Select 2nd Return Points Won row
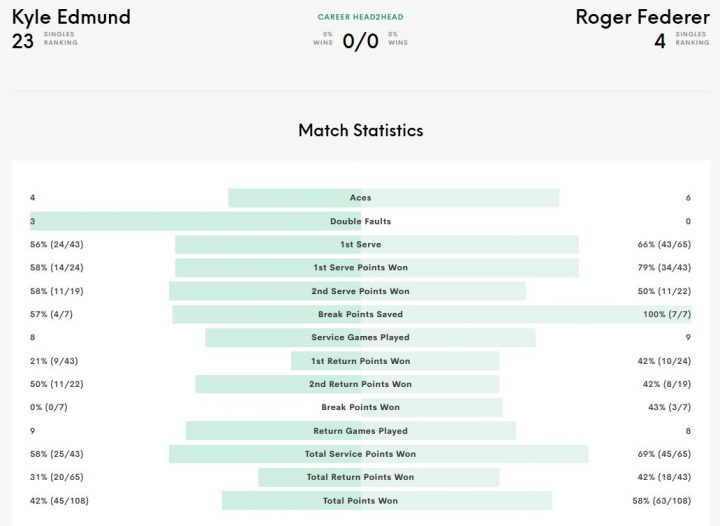This screenshot has width=720, height=526. point(360,384)
